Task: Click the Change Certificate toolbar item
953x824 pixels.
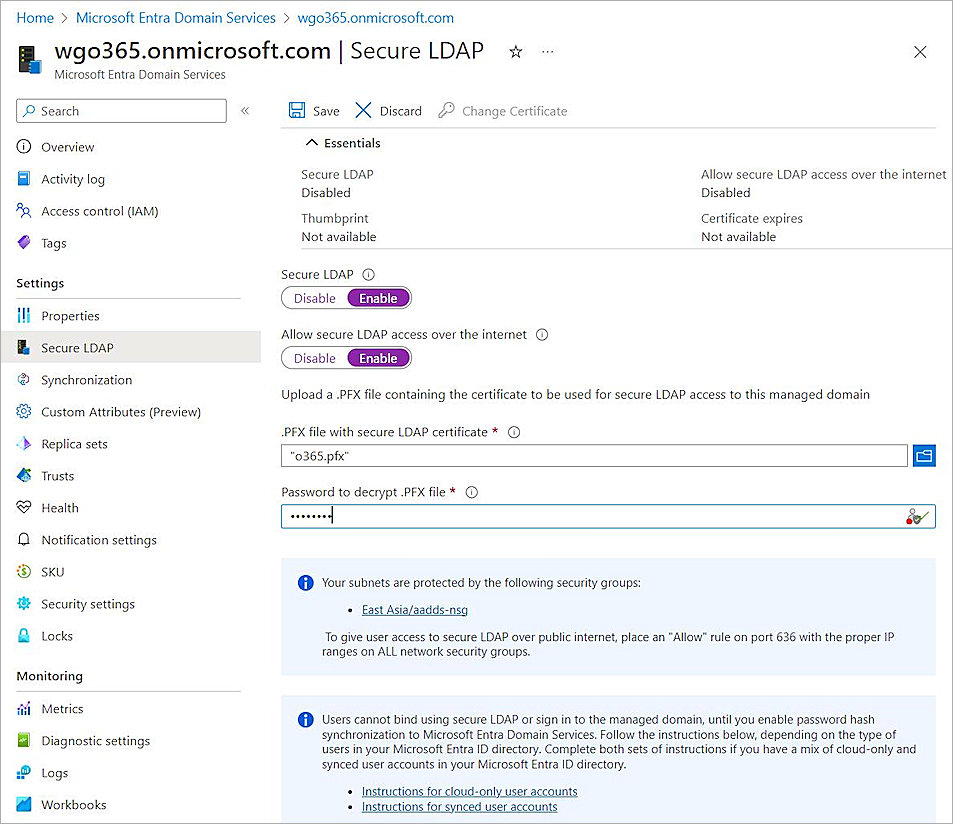Action: tap(502, 110)
